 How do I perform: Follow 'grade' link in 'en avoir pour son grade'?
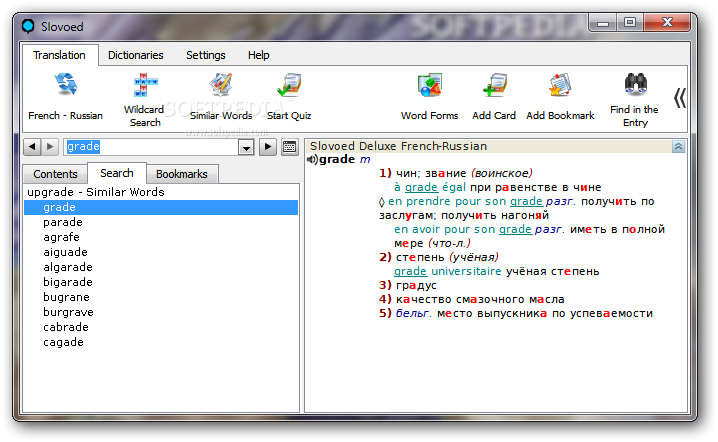[515, 229]
